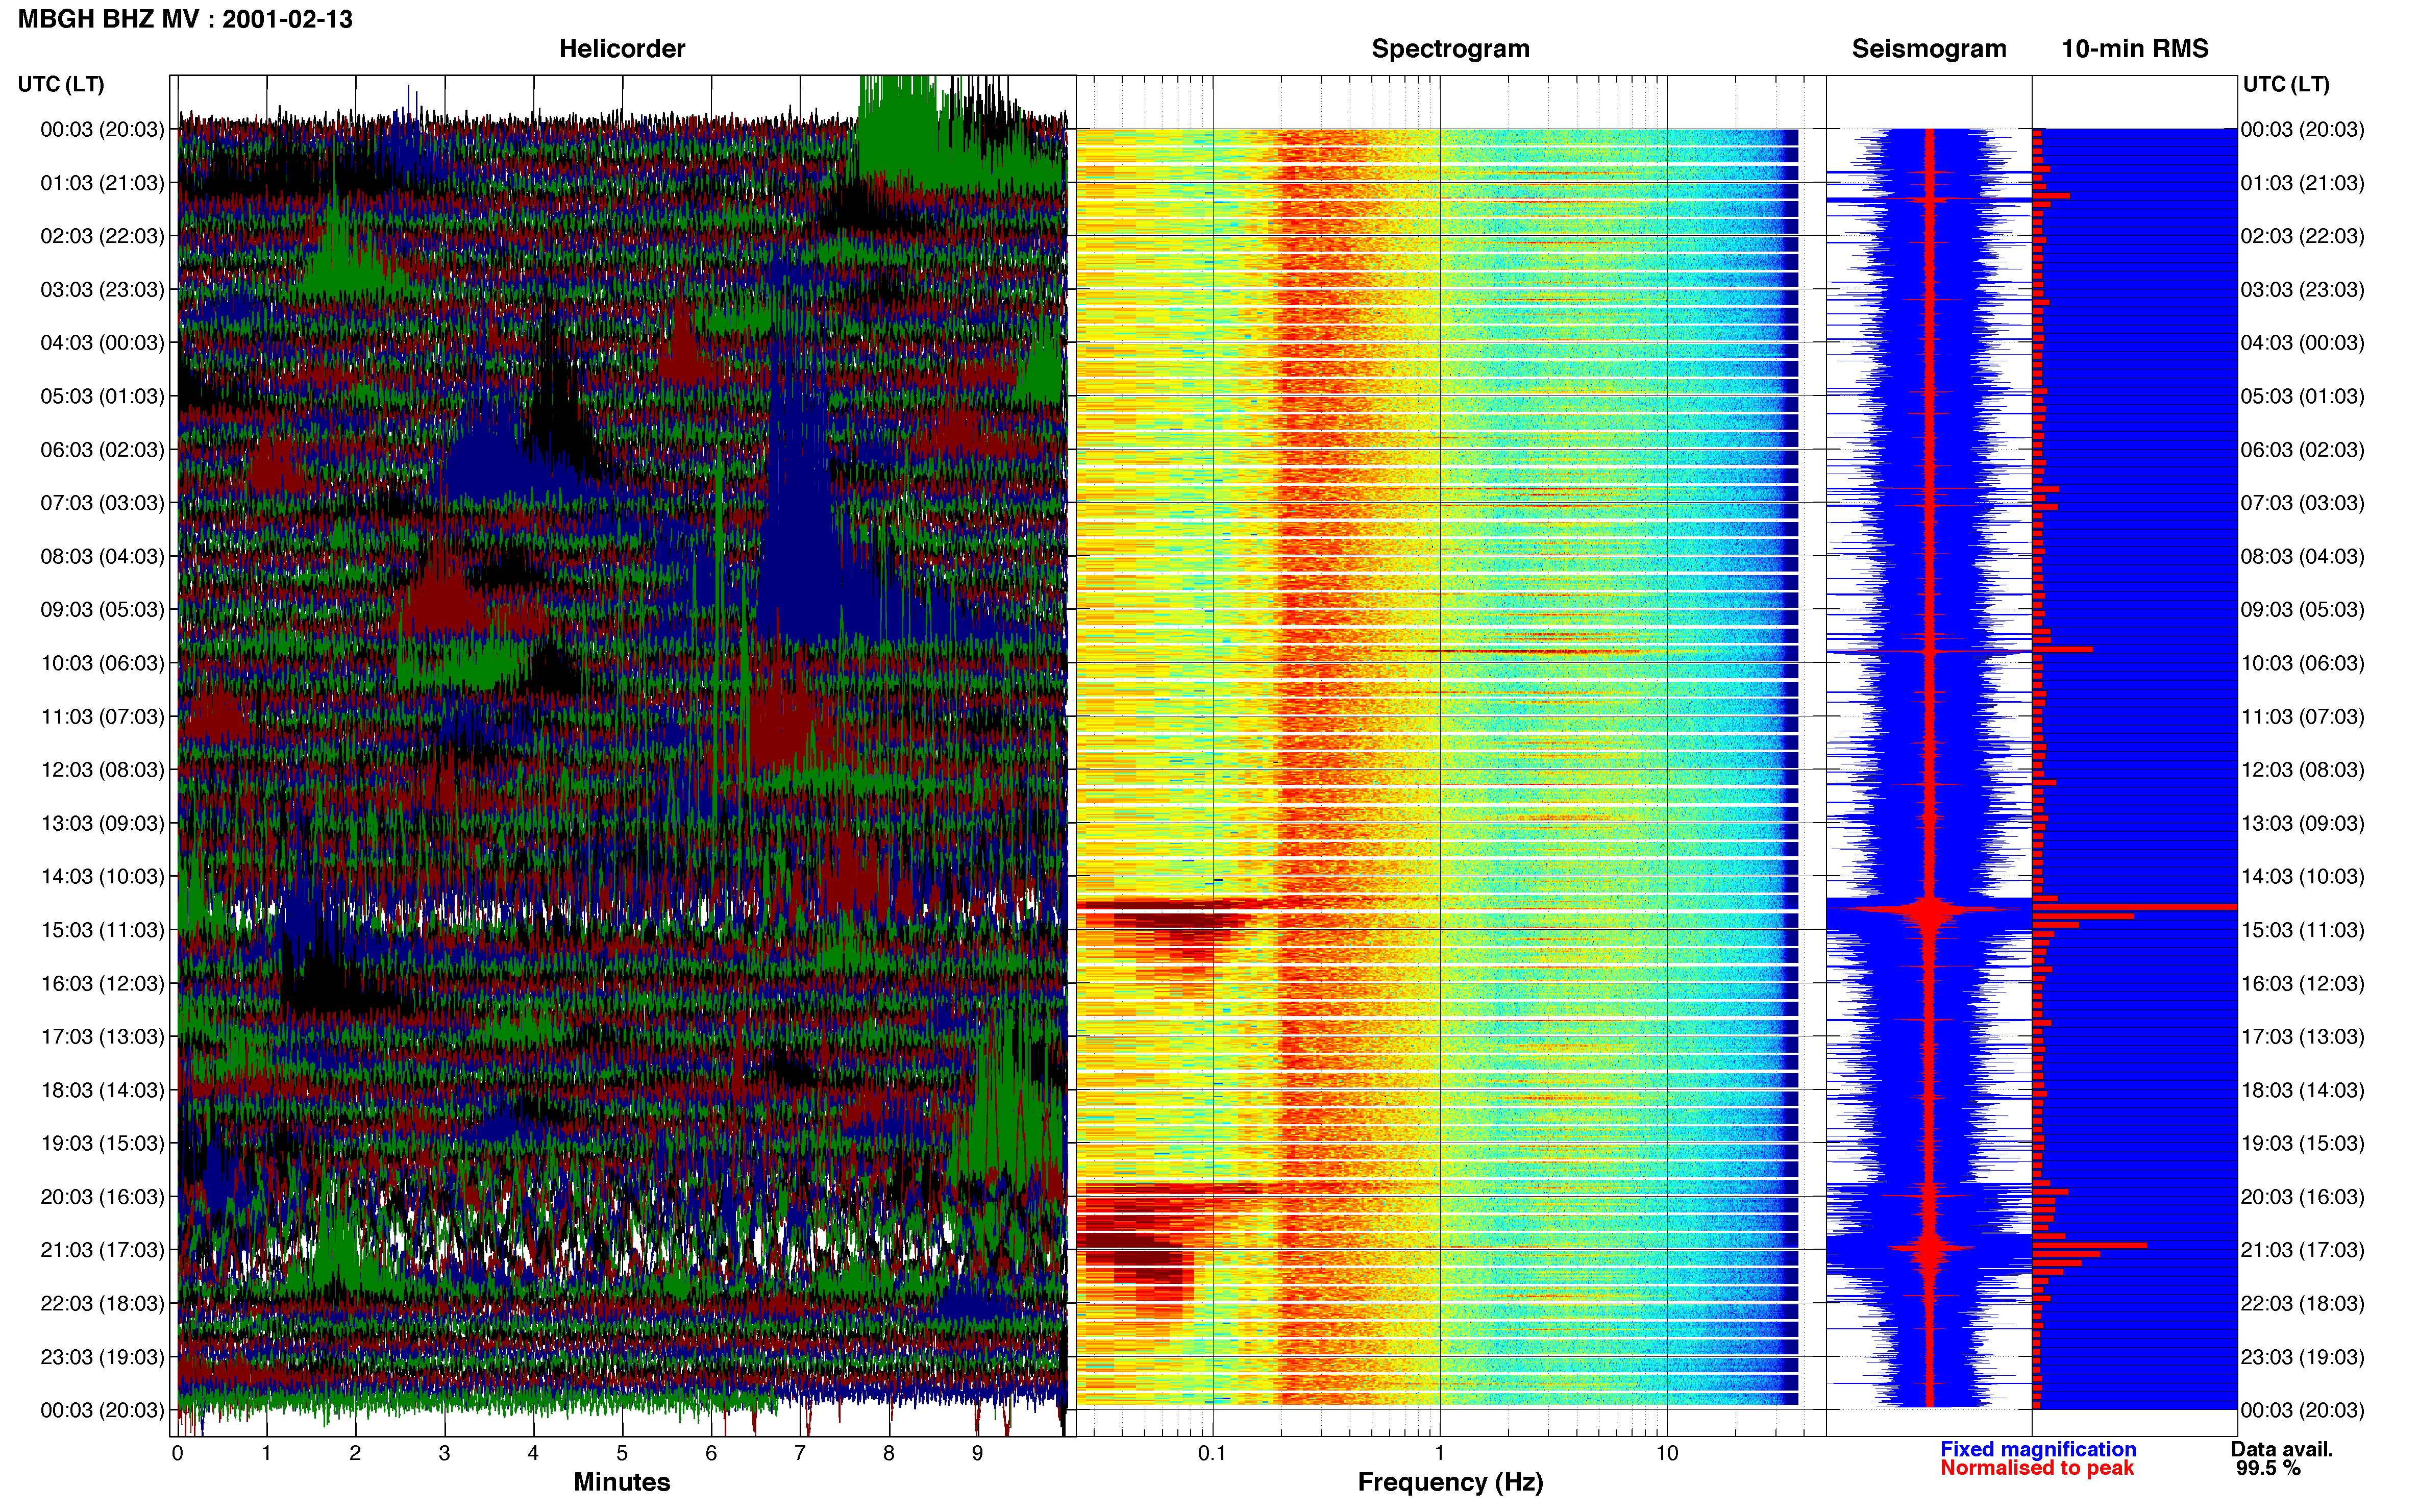This screenshot has width=2419, height=1512.
Task: Click the Fixed magnification legend text
Action: coord(2038,1449)
